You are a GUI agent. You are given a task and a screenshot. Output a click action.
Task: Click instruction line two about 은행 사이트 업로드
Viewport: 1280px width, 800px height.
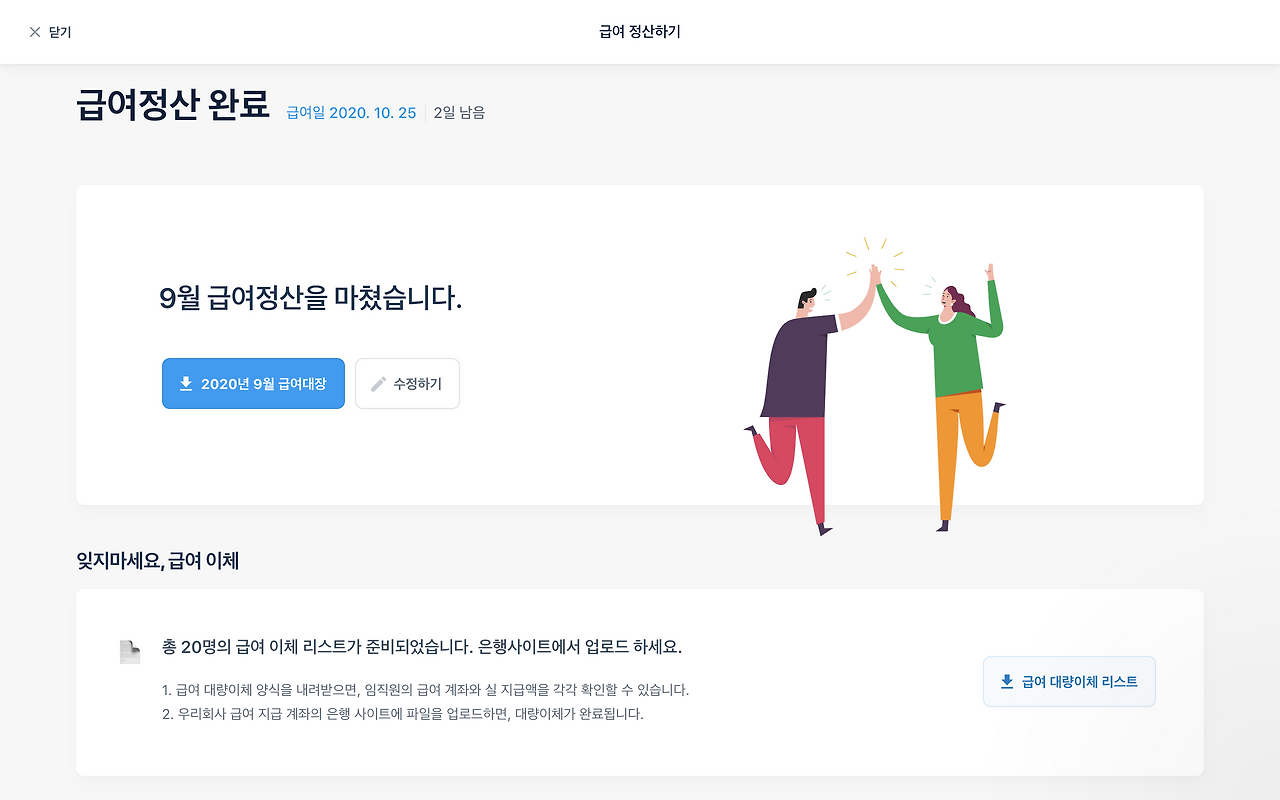click(x=403, y=715)
